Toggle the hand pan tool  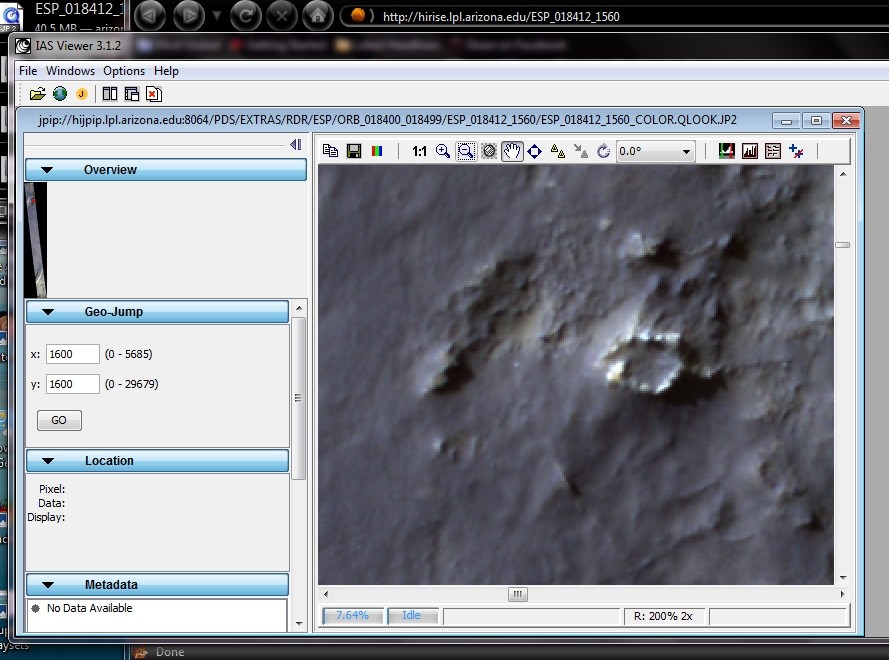(512, 151)
